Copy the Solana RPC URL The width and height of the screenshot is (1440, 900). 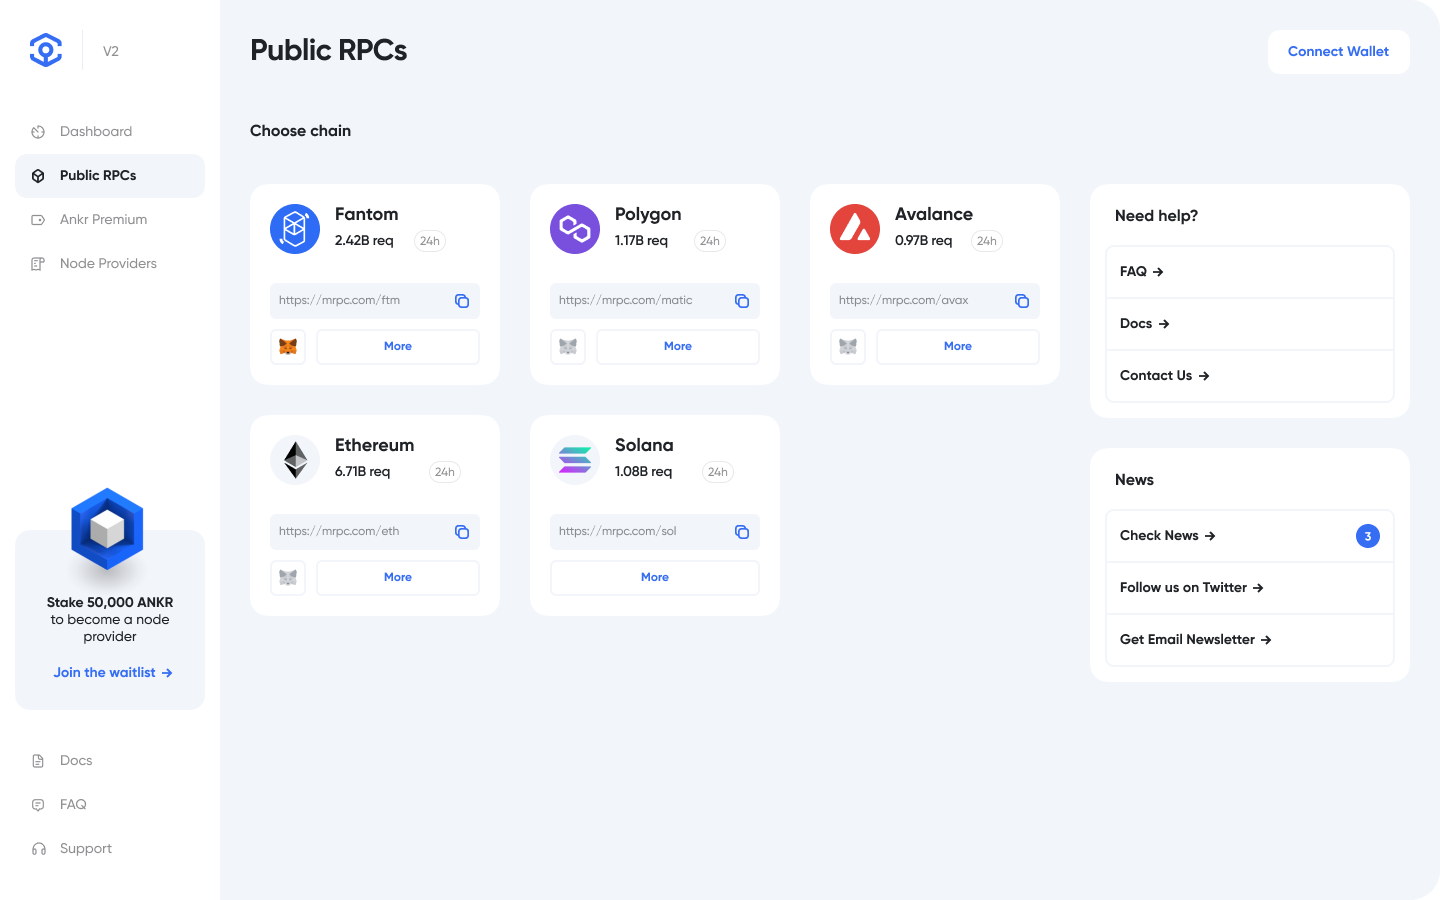tap(742, 532)
